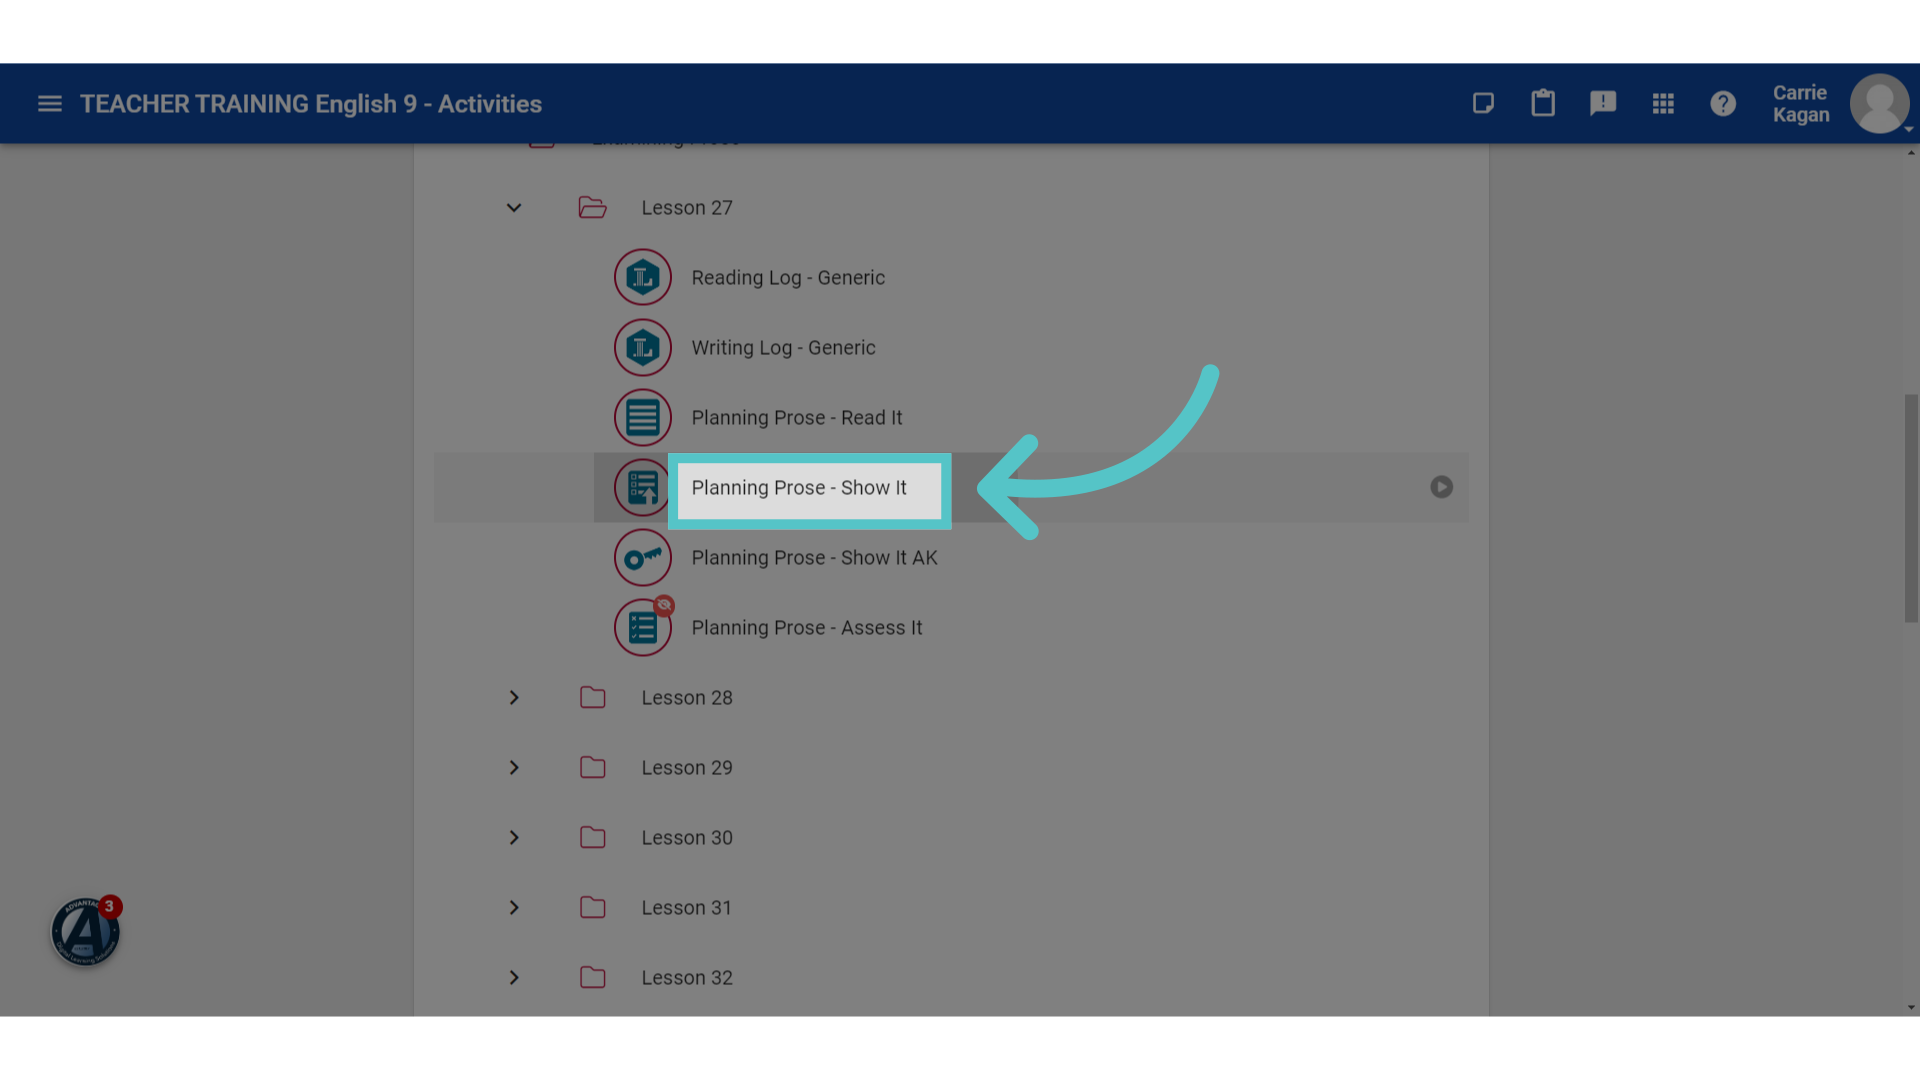The height and width of the screenshot is (1080, 1920).
Task: Click the Lesson 28 folder icon
Action: pyautogui.click(x=592, y=697)
